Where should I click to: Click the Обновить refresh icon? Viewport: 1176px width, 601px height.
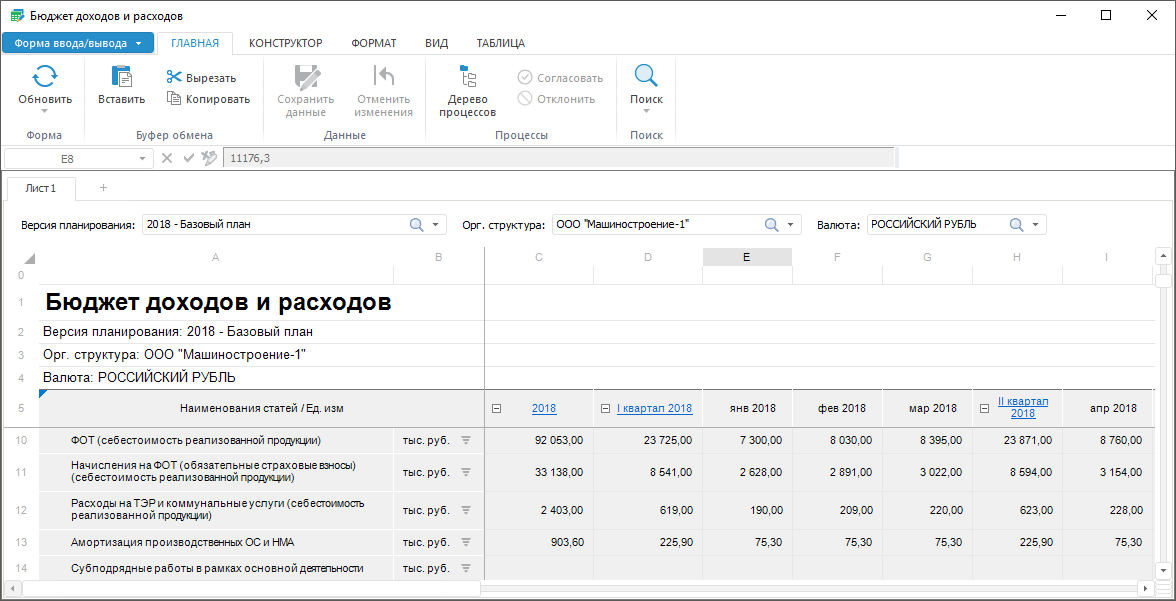pyautogui.click(x=45, y=77)
